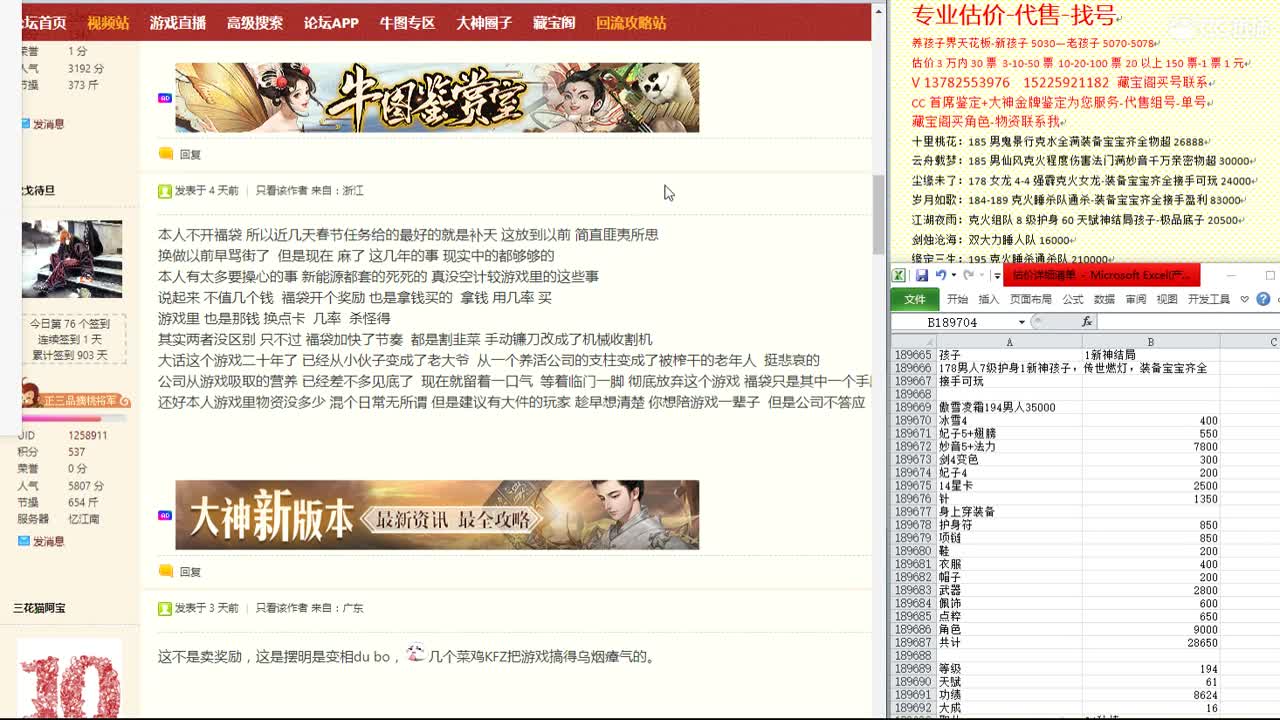Expand the Name Box dropdown at B189704
The image size is (1280, 720).
(x=1021, y=322)
